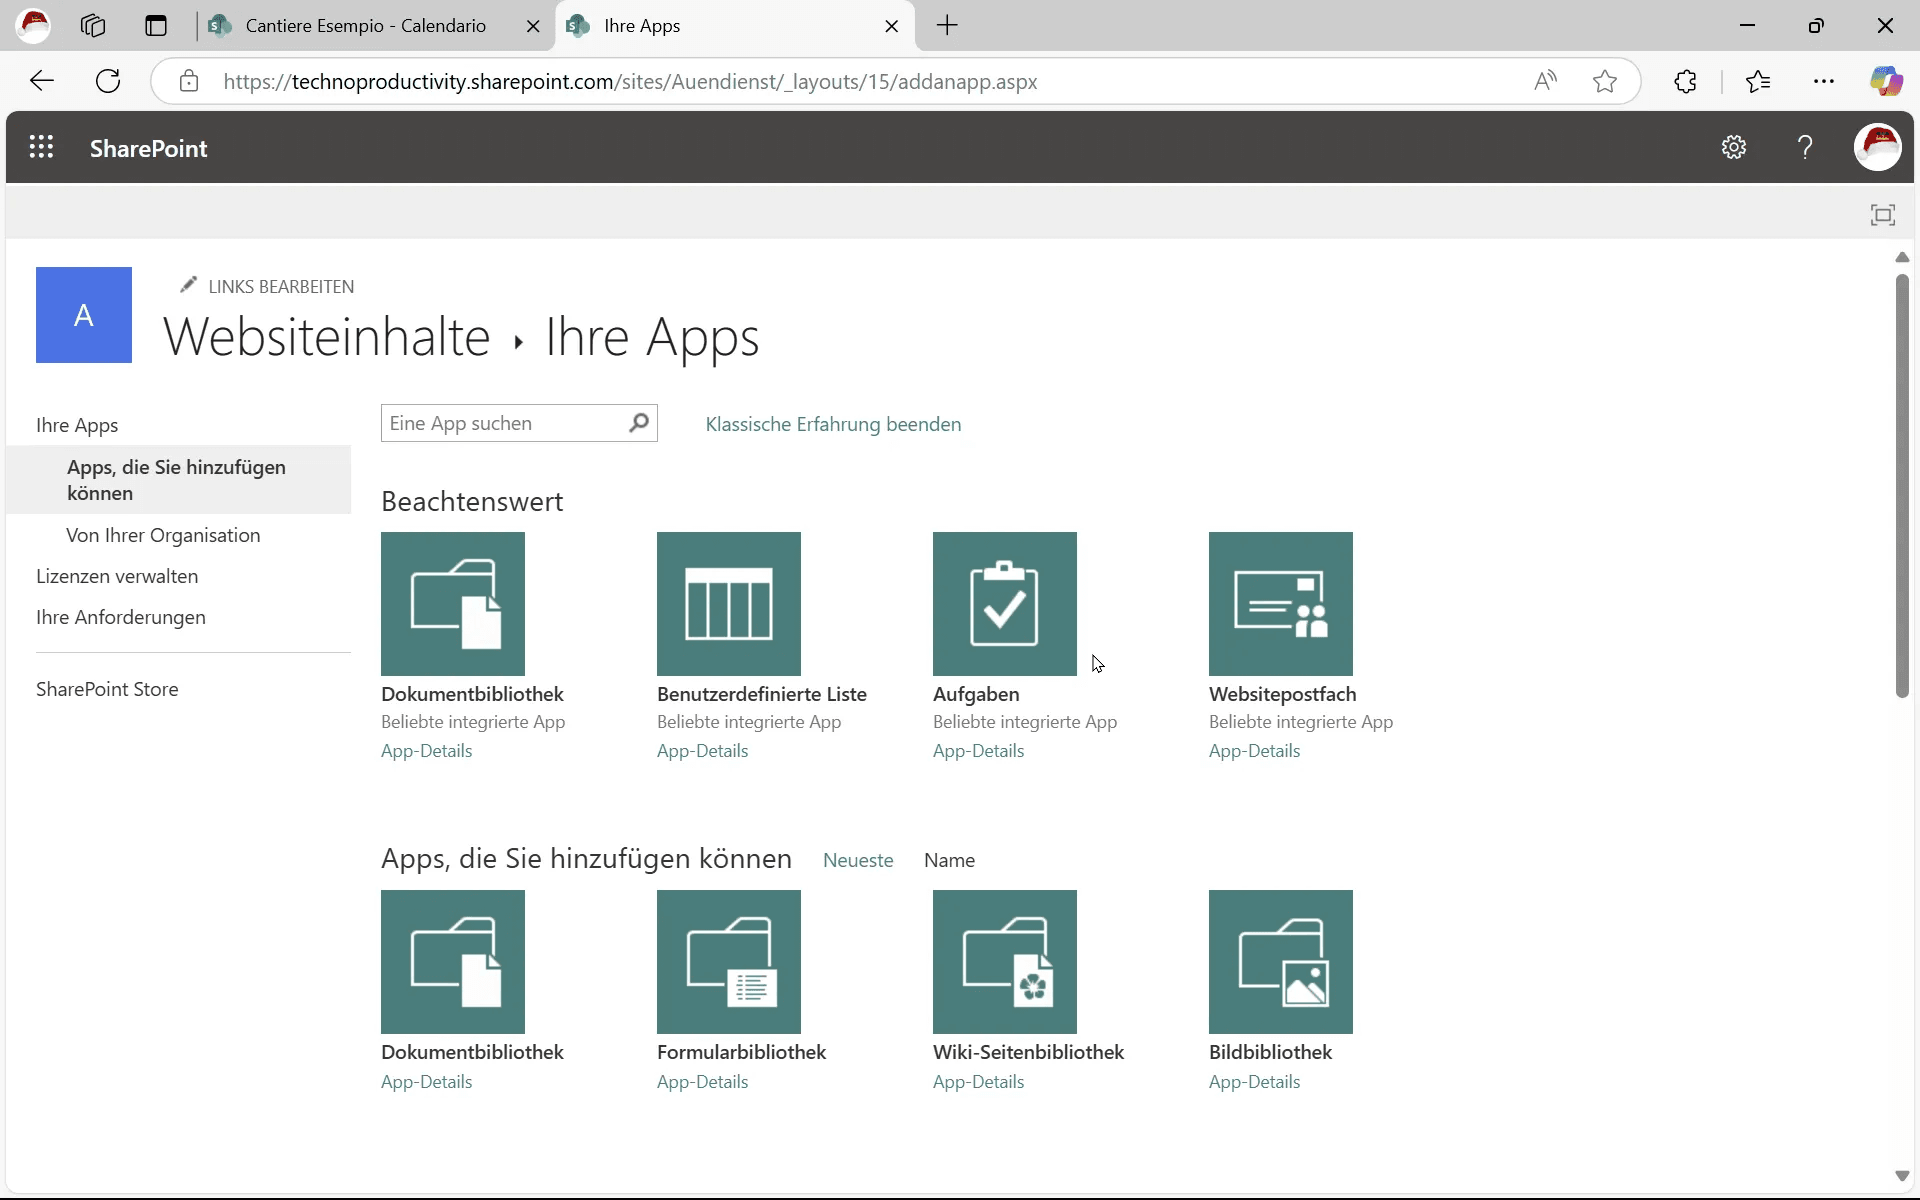Image resolution: width=1920 pixels, height=1200 pixels.
Task: View site information lock icon in address bar
Action: tap(188, 81)
